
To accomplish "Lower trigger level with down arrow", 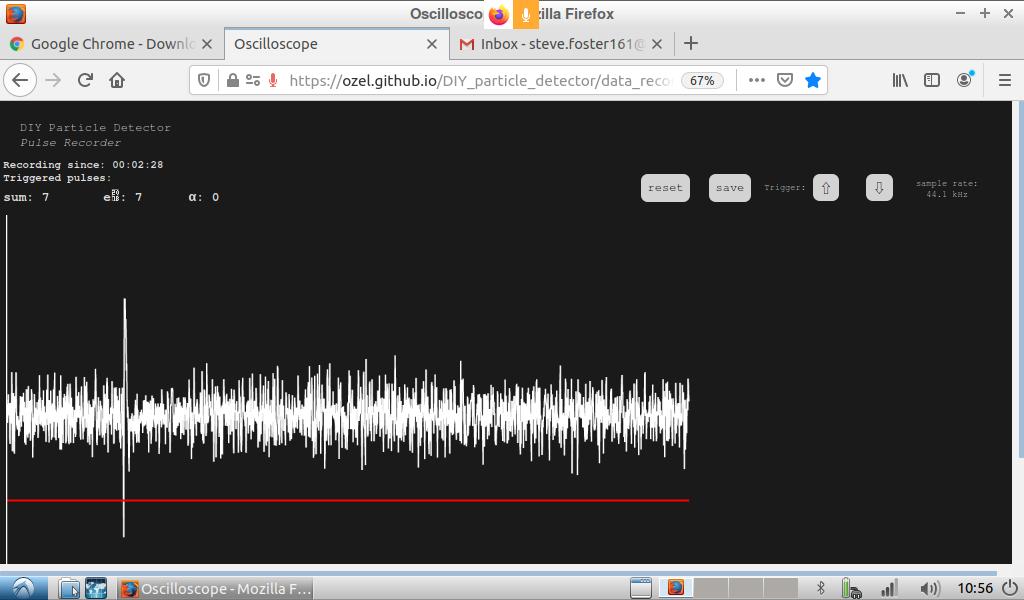I will pyautogui.click(x=879, y=188).
